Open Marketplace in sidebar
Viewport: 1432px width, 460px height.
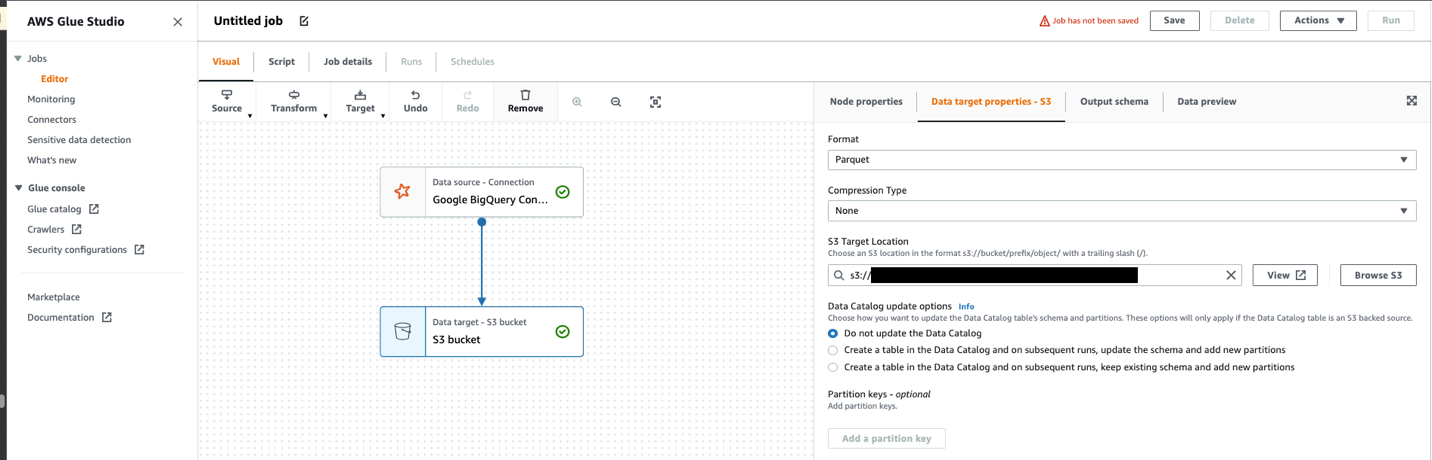(54, 297)
